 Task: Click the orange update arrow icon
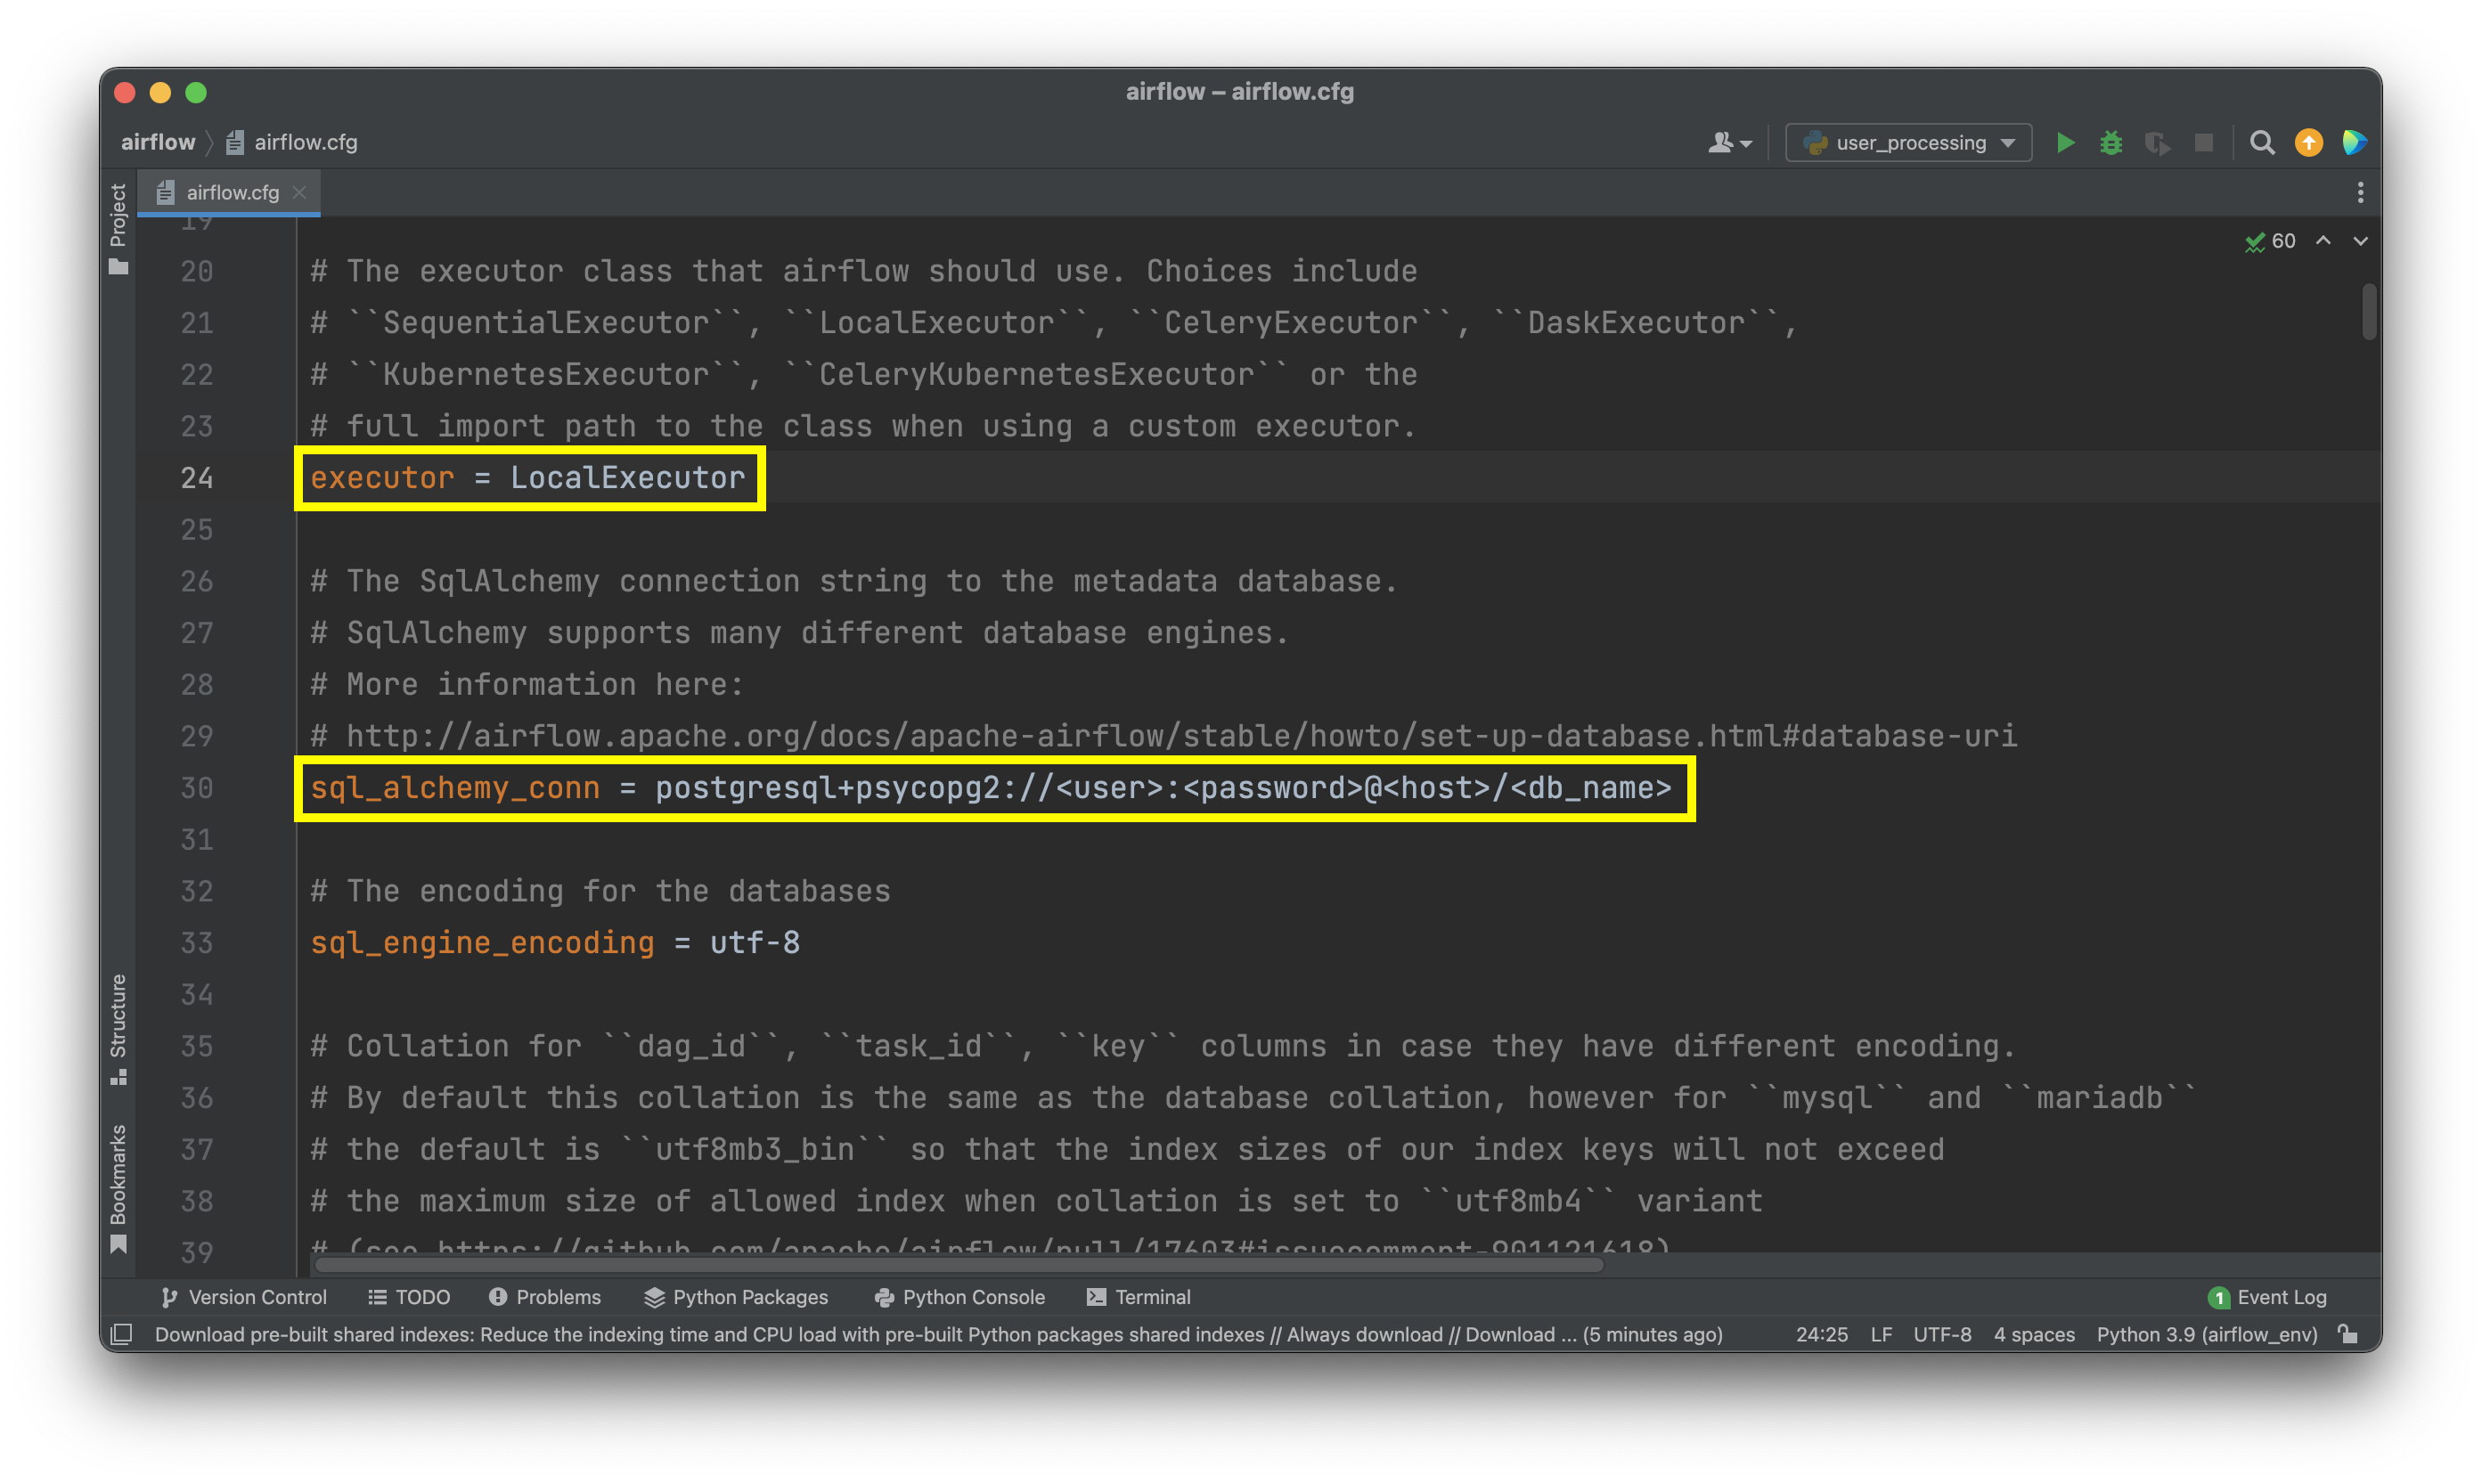(2308, 143)
